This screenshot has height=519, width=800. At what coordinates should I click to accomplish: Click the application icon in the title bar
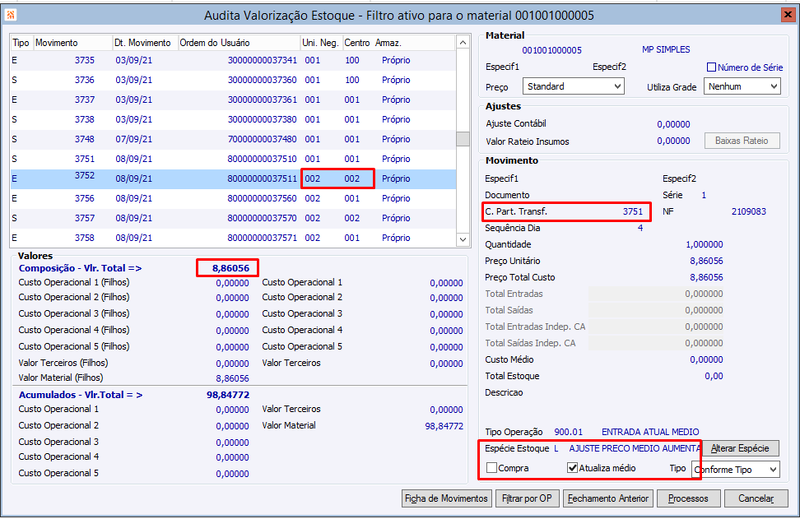[10, 15]
